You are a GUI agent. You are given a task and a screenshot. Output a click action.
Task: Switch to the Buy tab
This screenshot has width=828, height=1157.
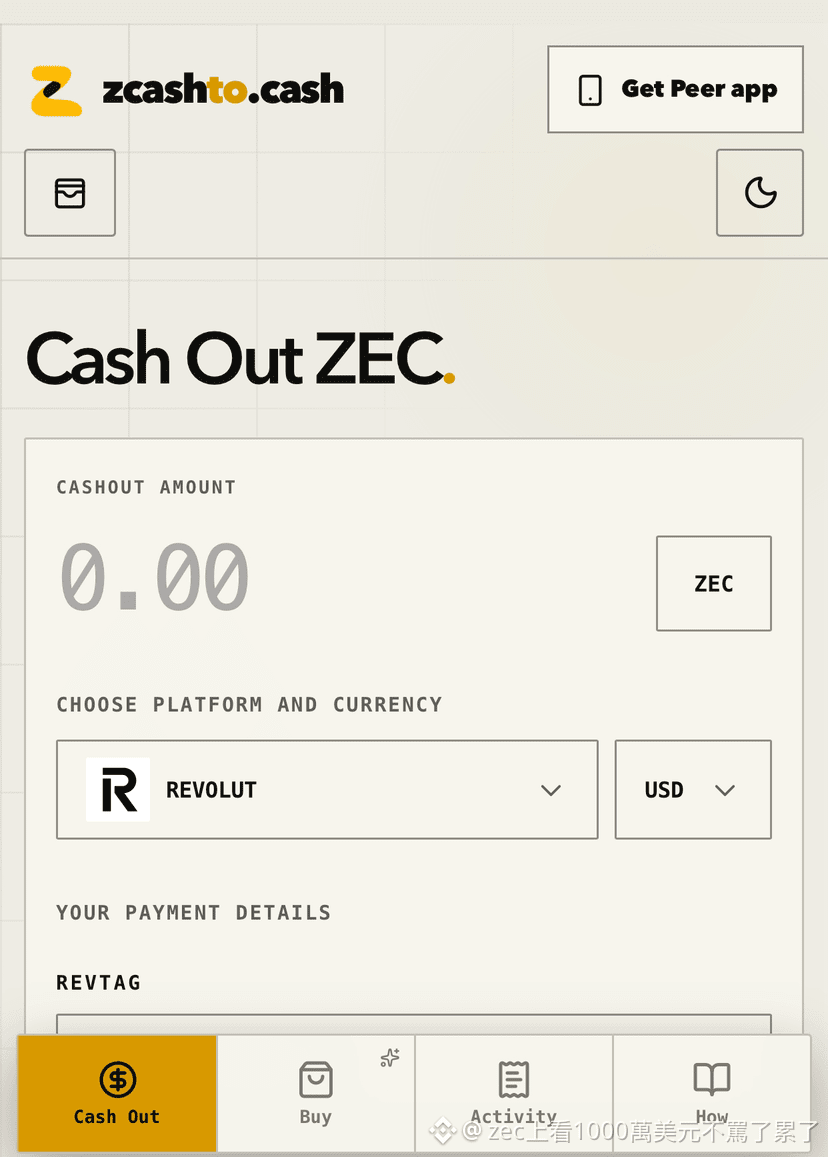point(316,1093)
